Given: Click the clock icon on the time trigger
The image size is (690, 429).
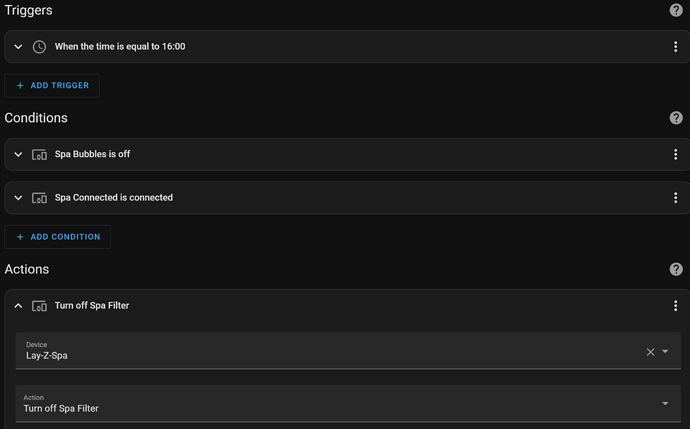Looking at the screenshot, I should click(39, 47).
